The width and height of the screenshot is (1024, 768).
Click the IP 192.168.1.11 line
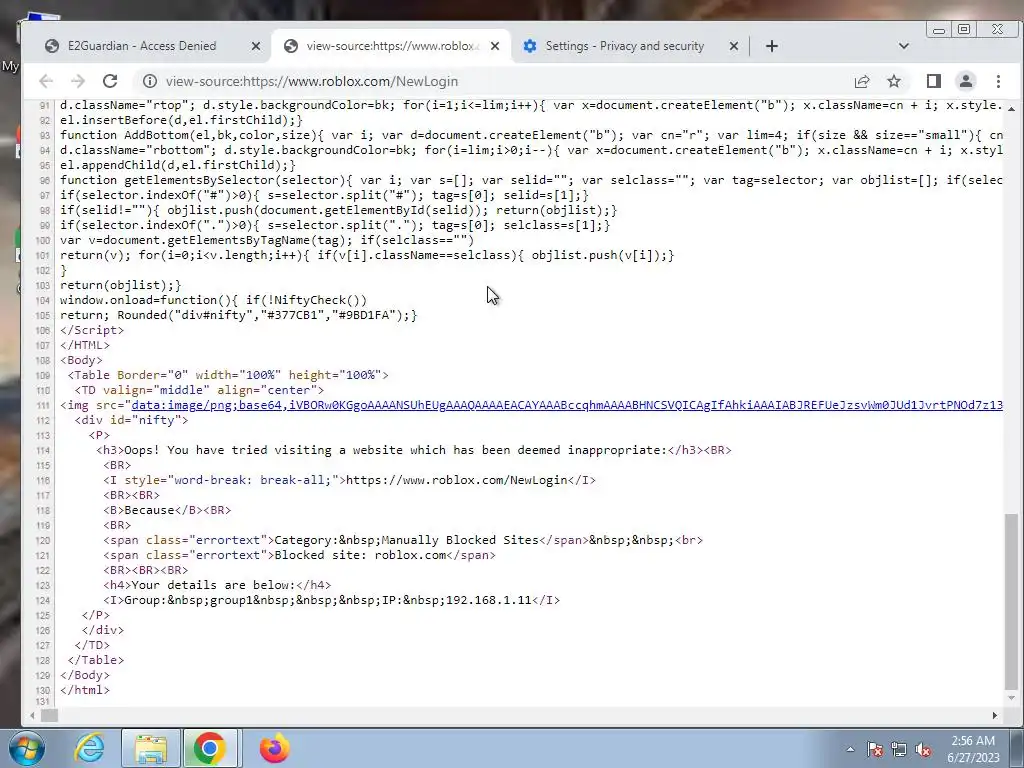331,600
